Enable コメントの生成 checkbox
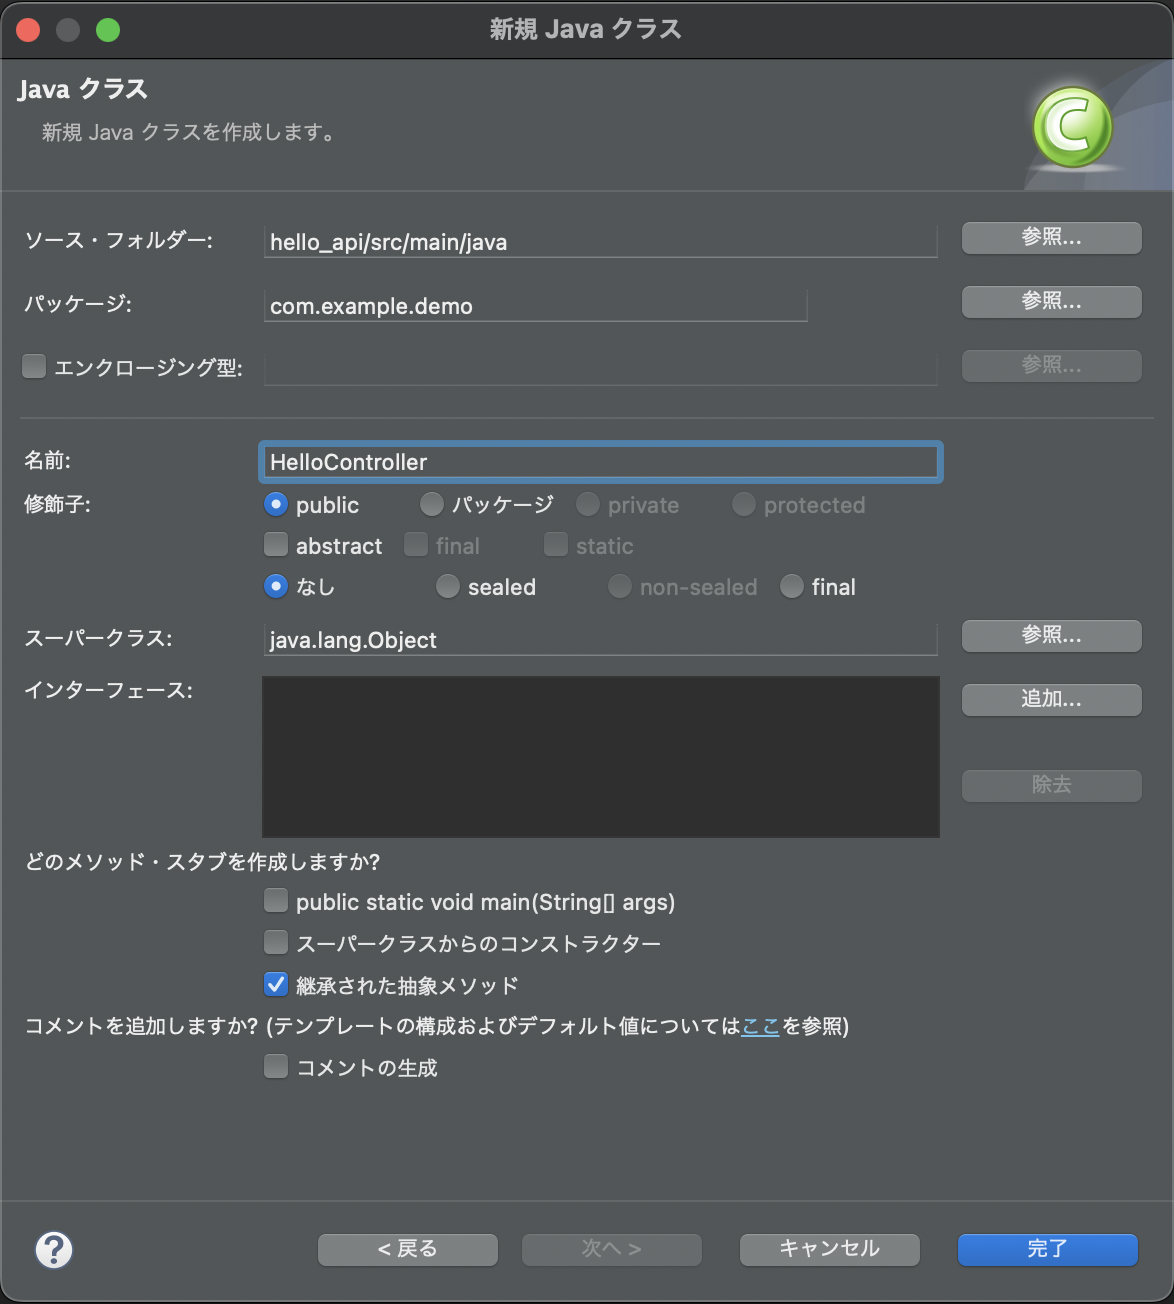Screen dimensions: 1174x1304 pyautogui.click(x=275, y=1067)
